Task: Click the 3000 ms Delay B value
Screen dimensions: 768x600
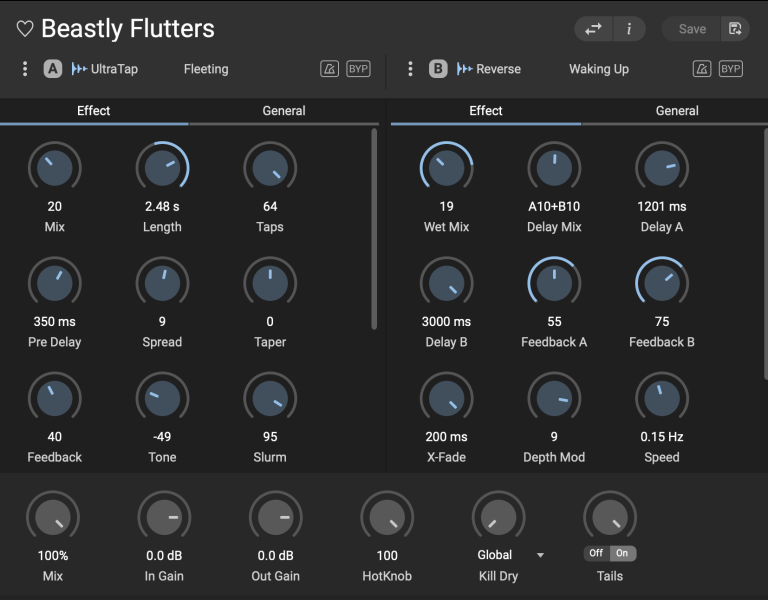Action: tap(446, 321)
